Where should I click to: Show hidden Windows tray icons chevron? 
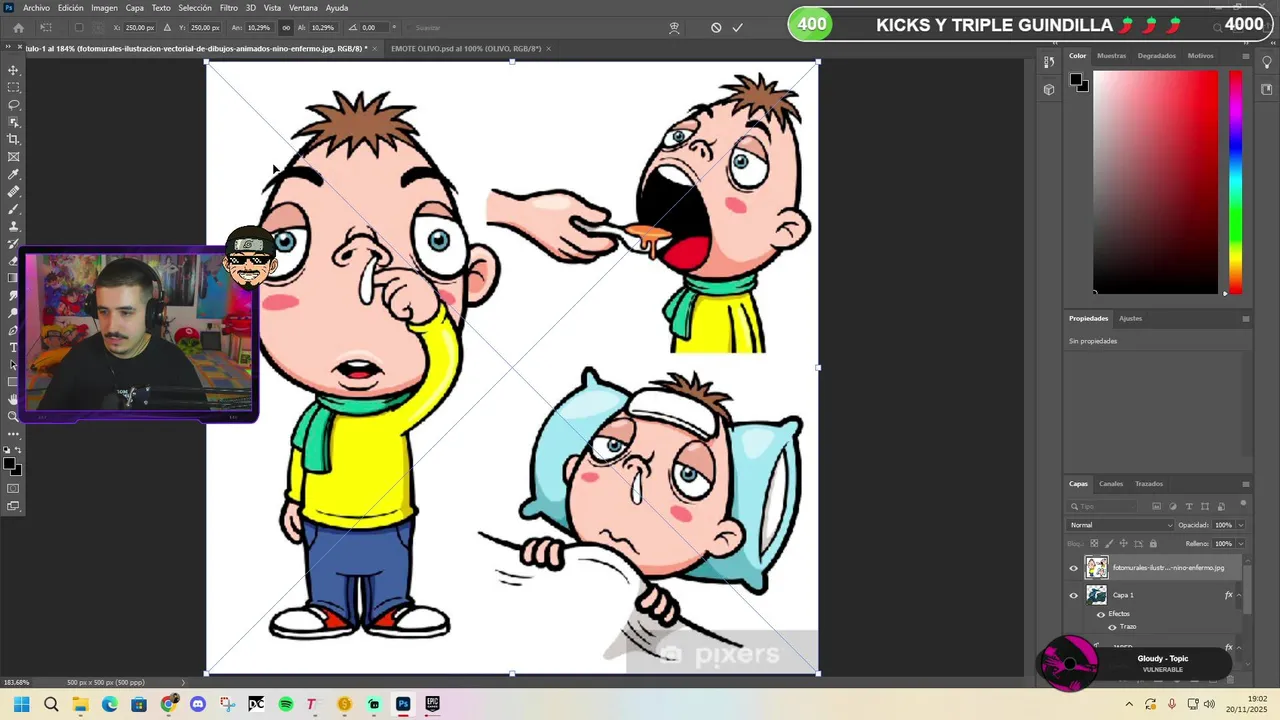click(1129, 704)
